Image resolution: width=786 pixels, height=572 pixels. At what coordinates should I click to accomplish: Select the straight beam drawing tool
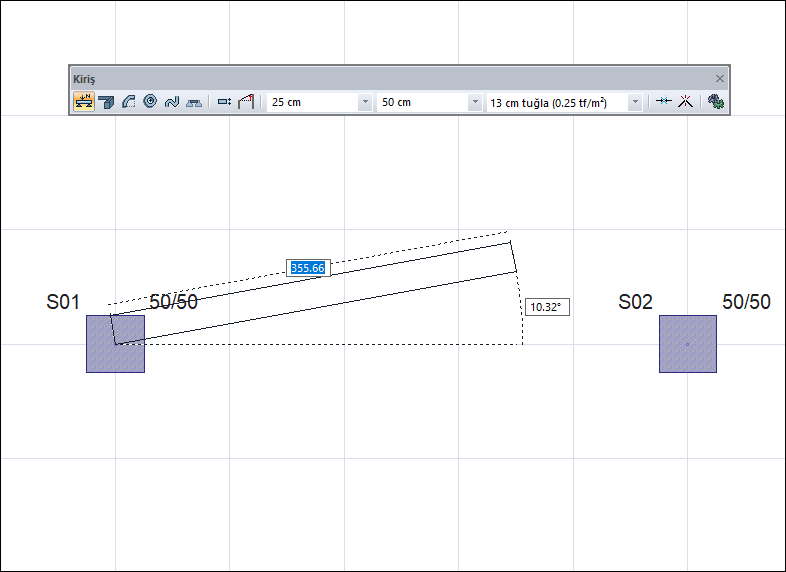coord(106,102)
